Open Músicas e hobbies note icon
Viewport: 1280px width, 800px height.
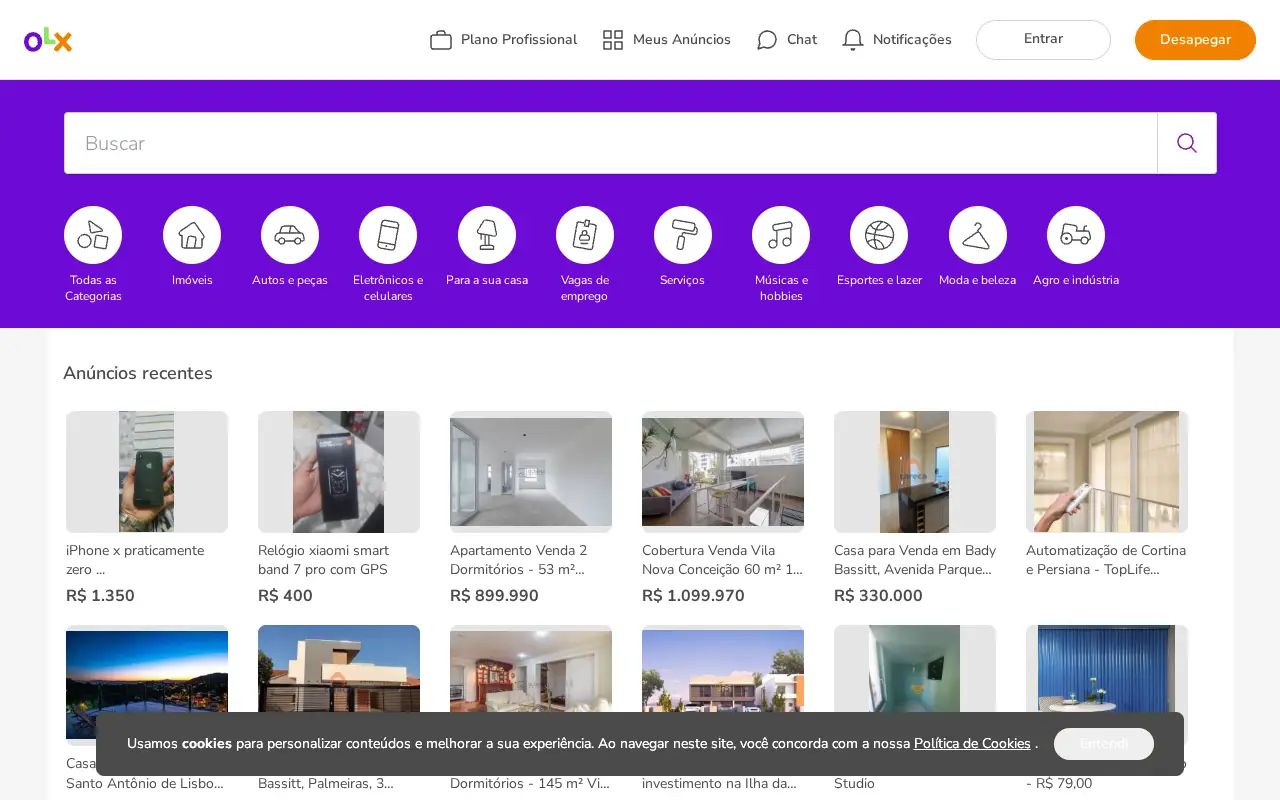(781, 235)
